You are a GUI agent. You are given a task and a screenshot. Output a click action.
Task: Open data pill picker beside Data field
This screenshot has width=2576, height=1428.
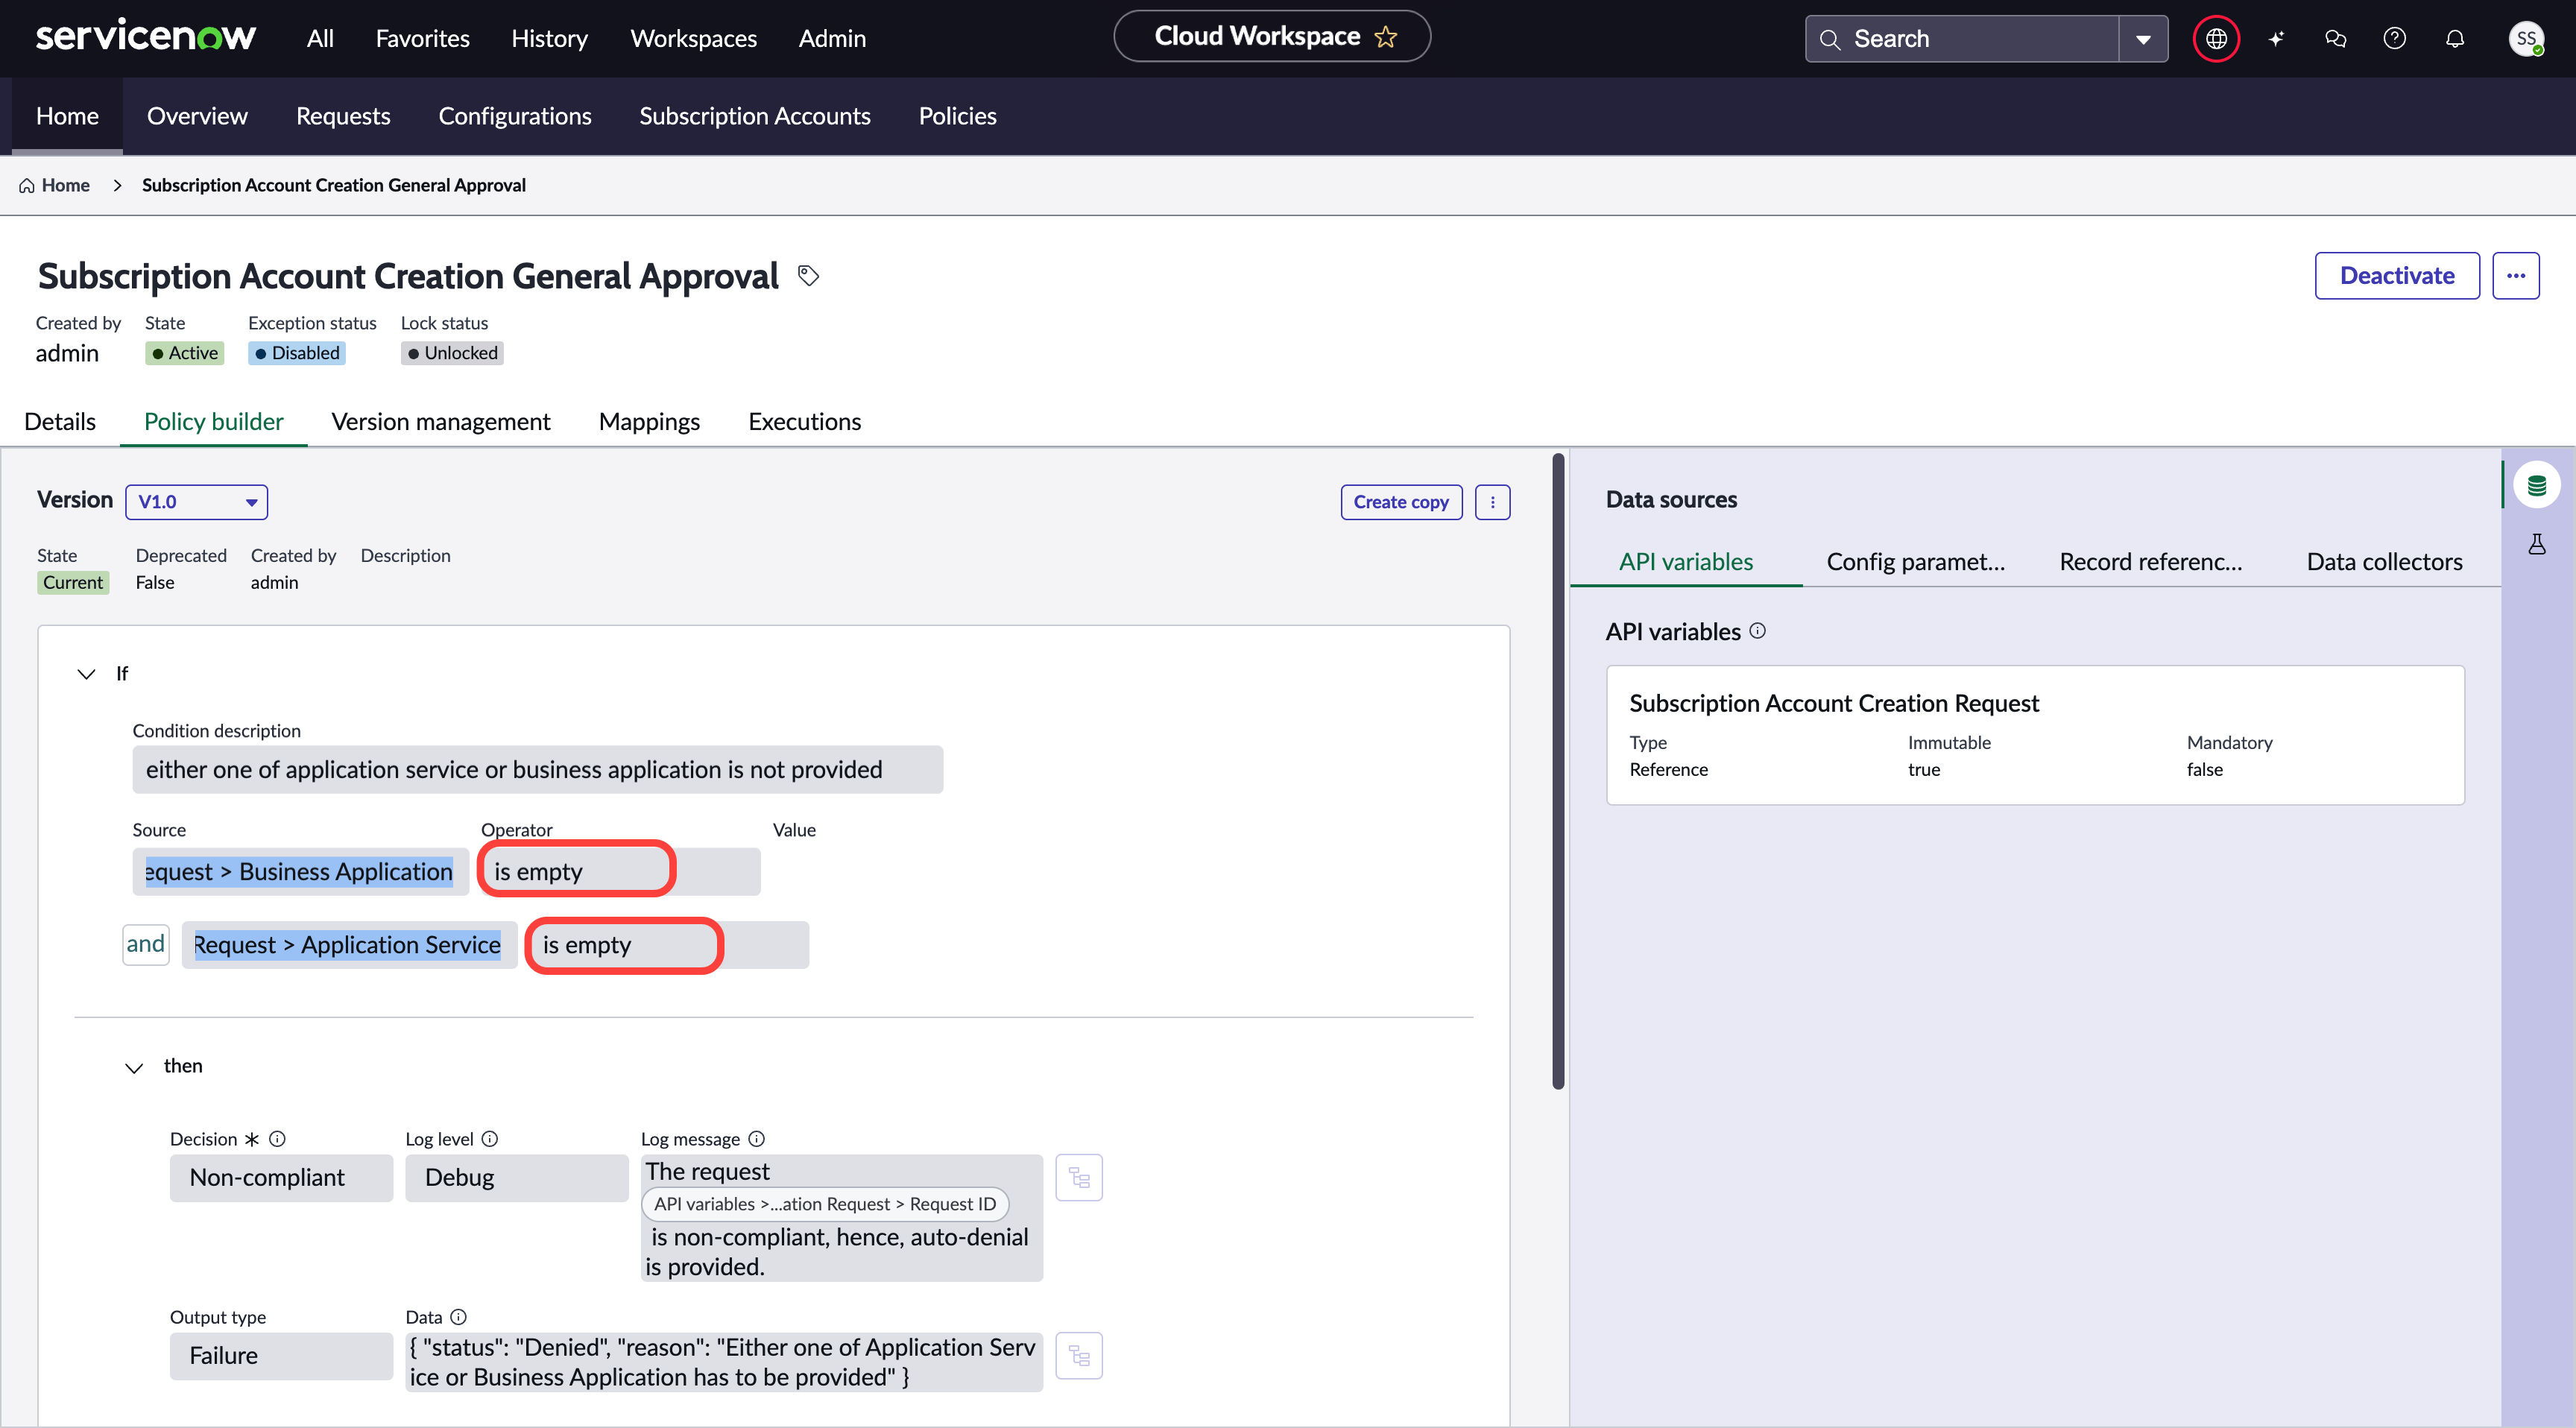coord(1079,1356)
